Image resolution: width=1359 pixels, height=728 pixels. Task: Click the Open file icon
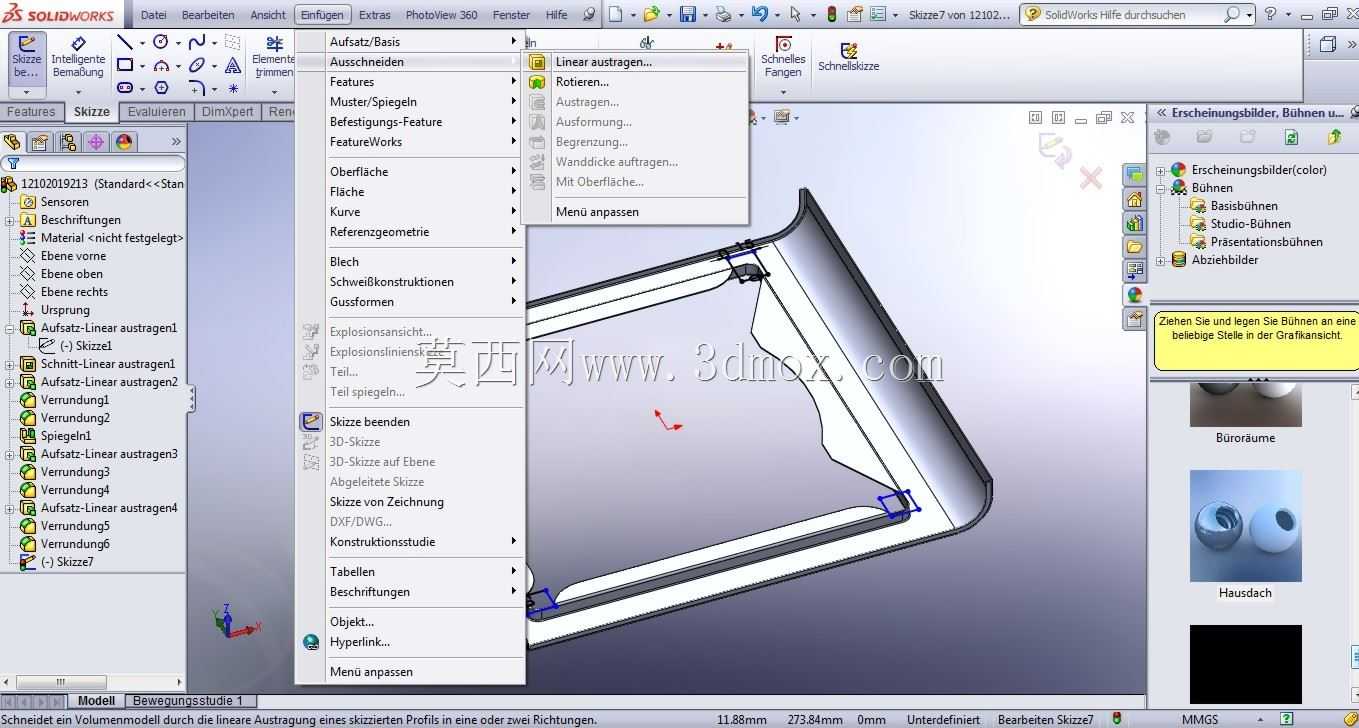point(652,14)
